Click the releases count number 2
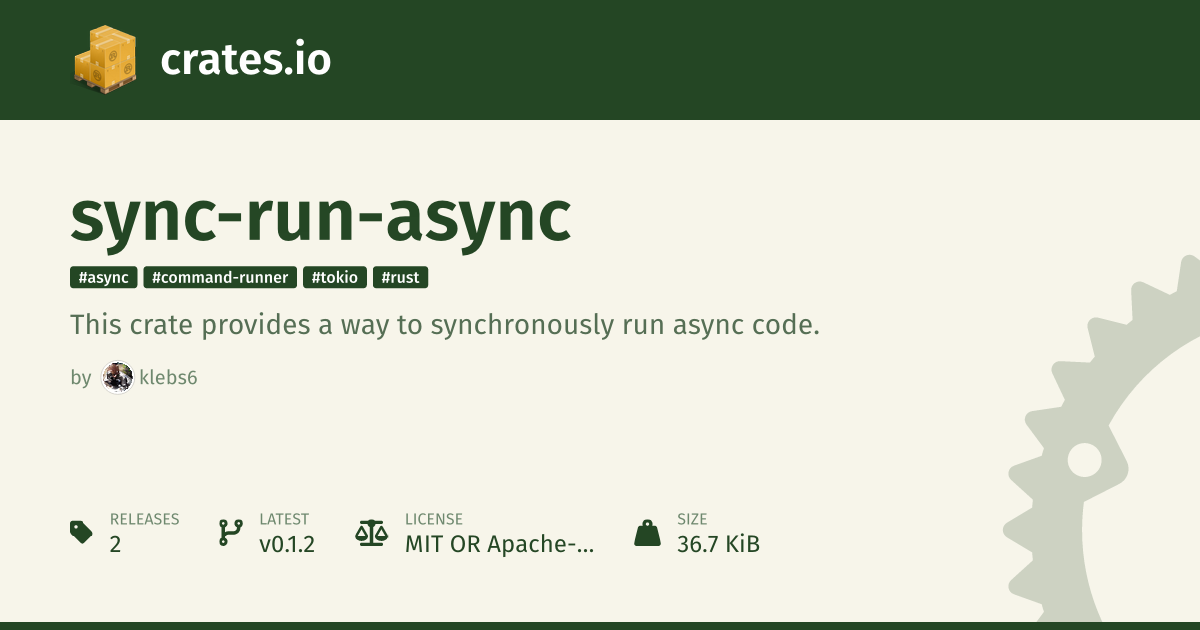This screenshot has height=630, width=1200. [116, 545]
